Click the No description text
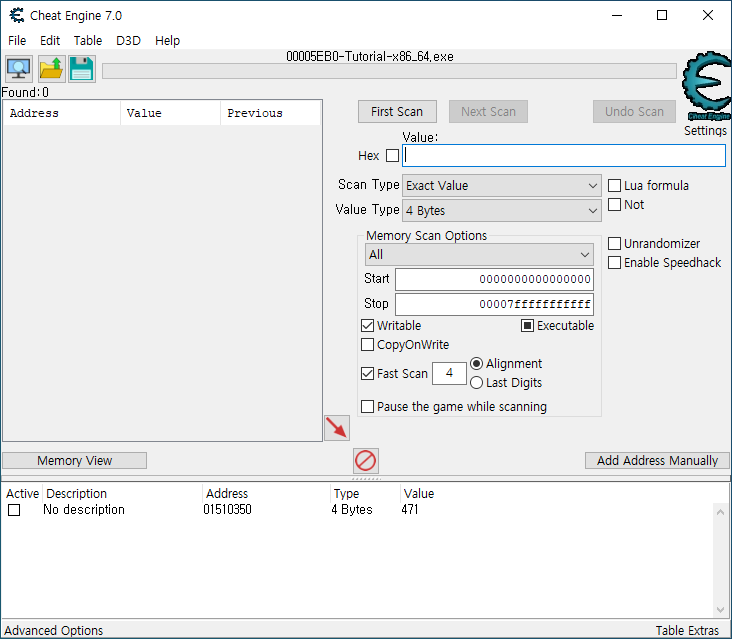This screenshot has height=639, width=732. tap(84, 509)
